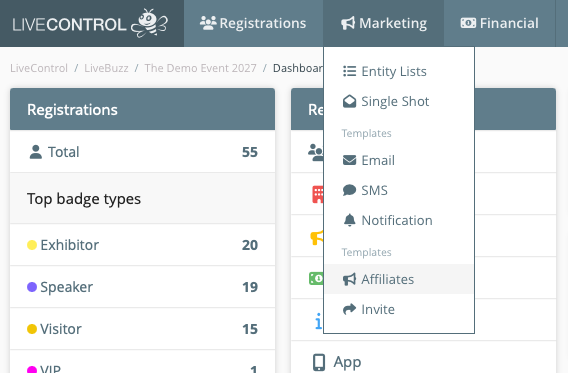568x373 pixels.
Task: Collapse the Marketing dropdown menu
Action: click(384, 23)
